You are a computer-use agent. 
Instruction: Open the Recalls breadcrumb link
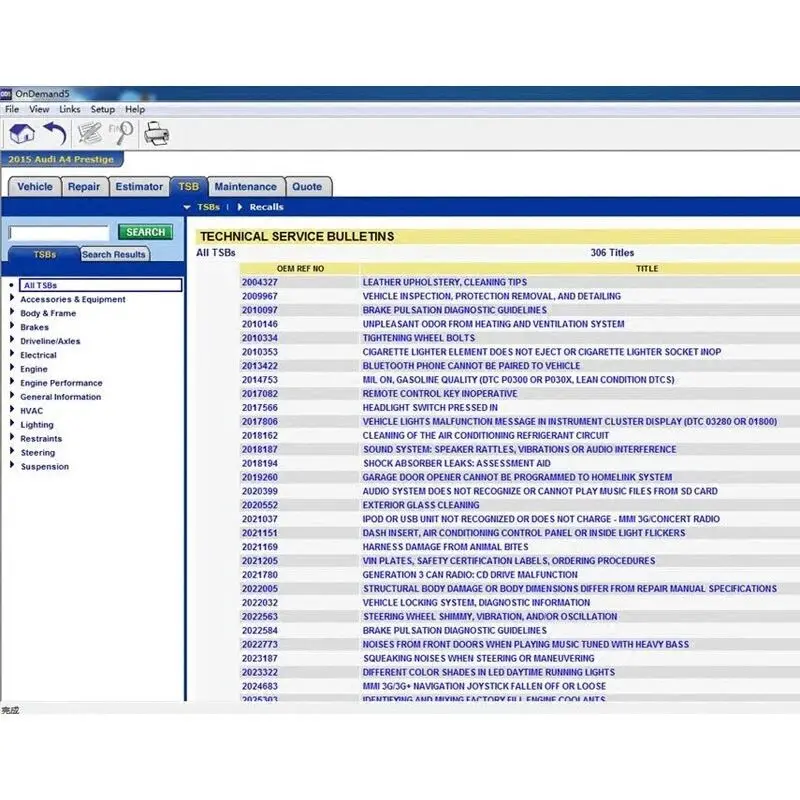[x=268, y=206]
